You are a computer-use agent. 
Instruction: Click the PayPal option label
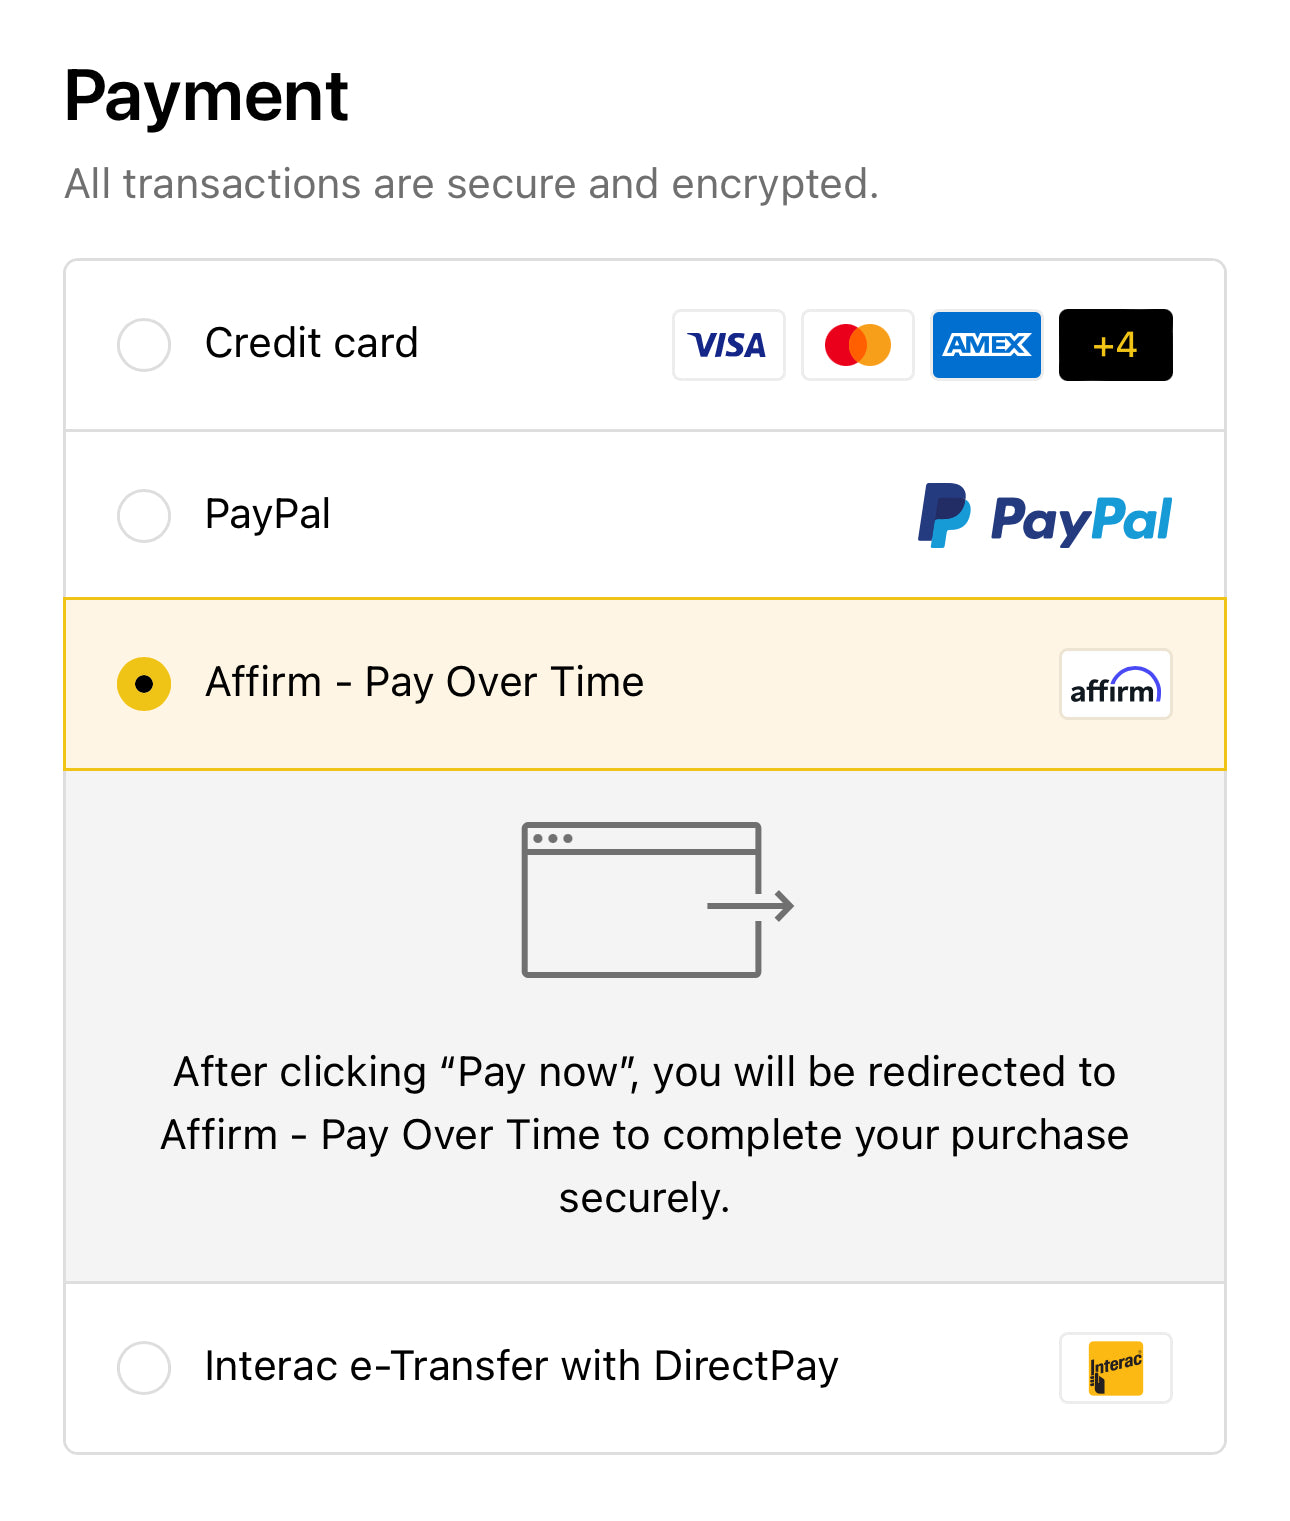tap(267, 515)
